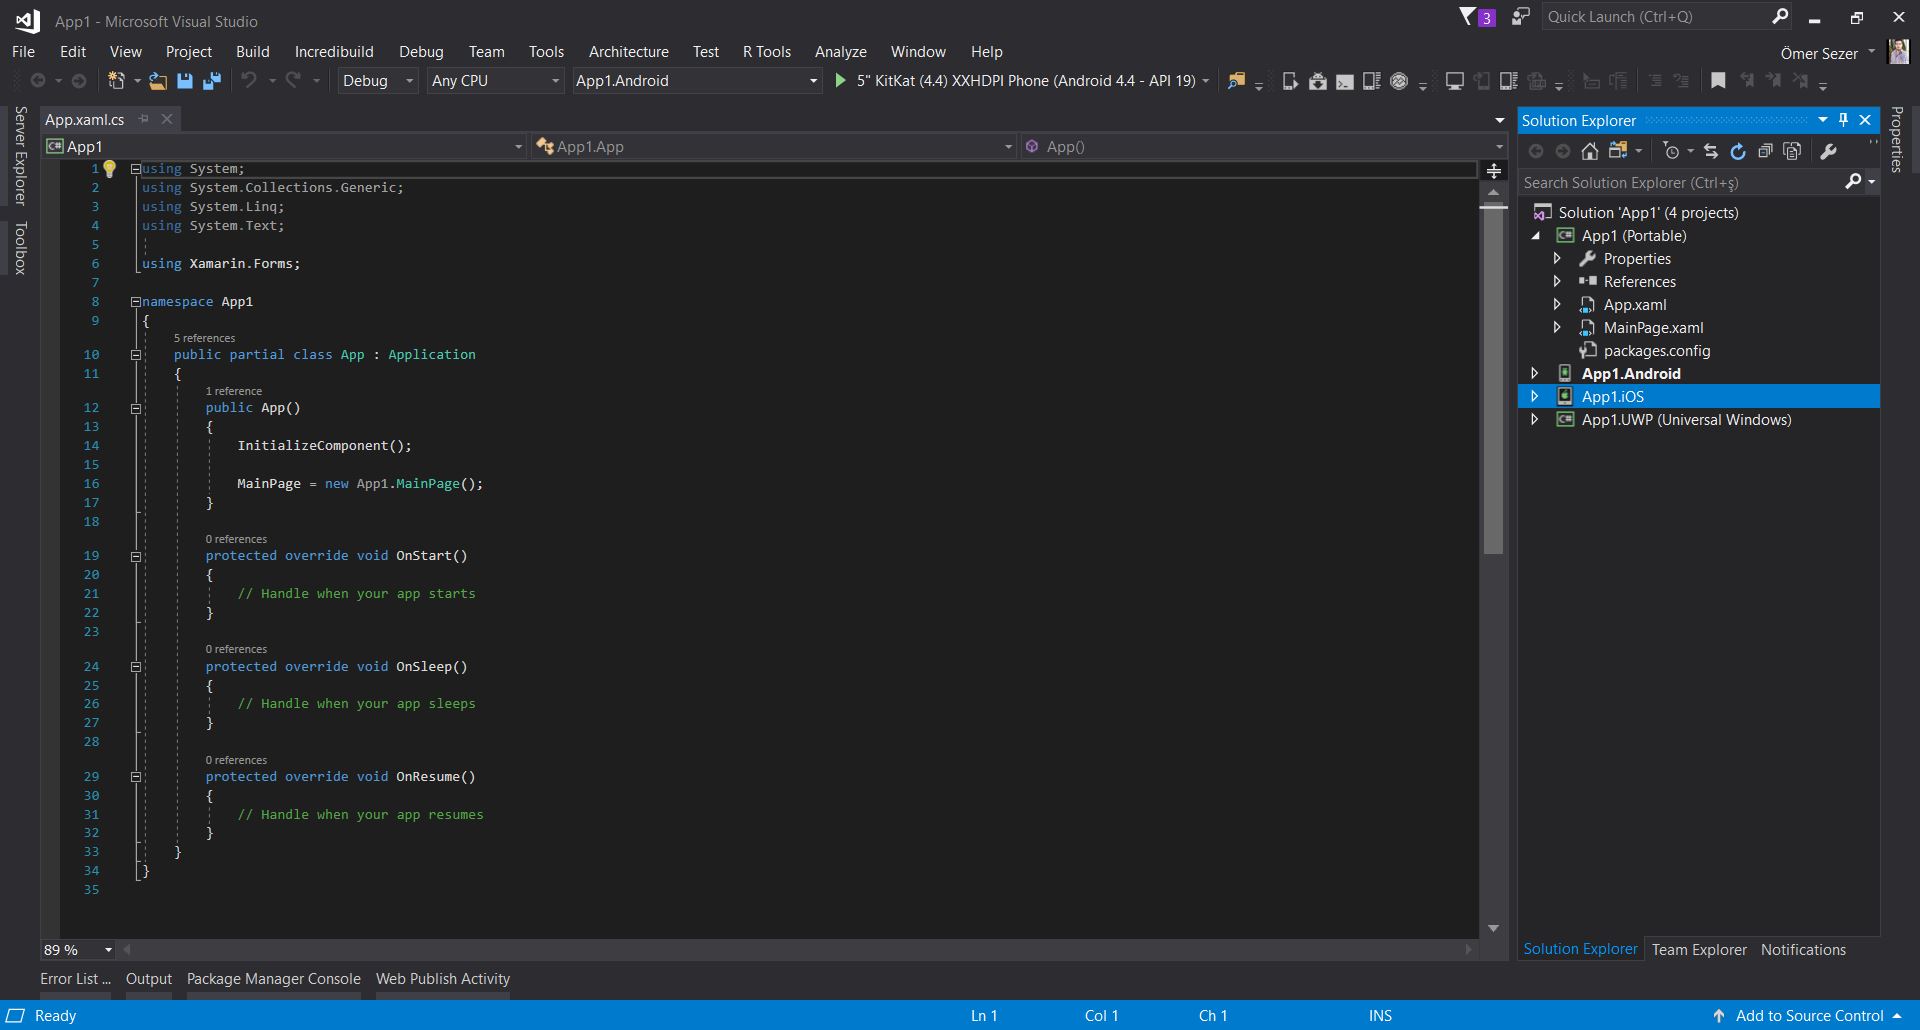Collapse the OnResume method outline block
Viewport: 1920px width, 1030px height.
coord(136,777)
